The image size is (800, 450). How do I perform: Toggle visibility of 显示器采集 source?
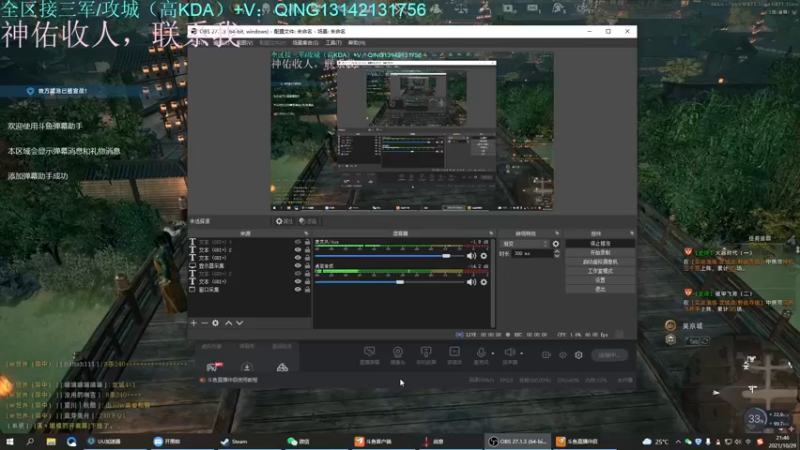(x=298, y=265)
